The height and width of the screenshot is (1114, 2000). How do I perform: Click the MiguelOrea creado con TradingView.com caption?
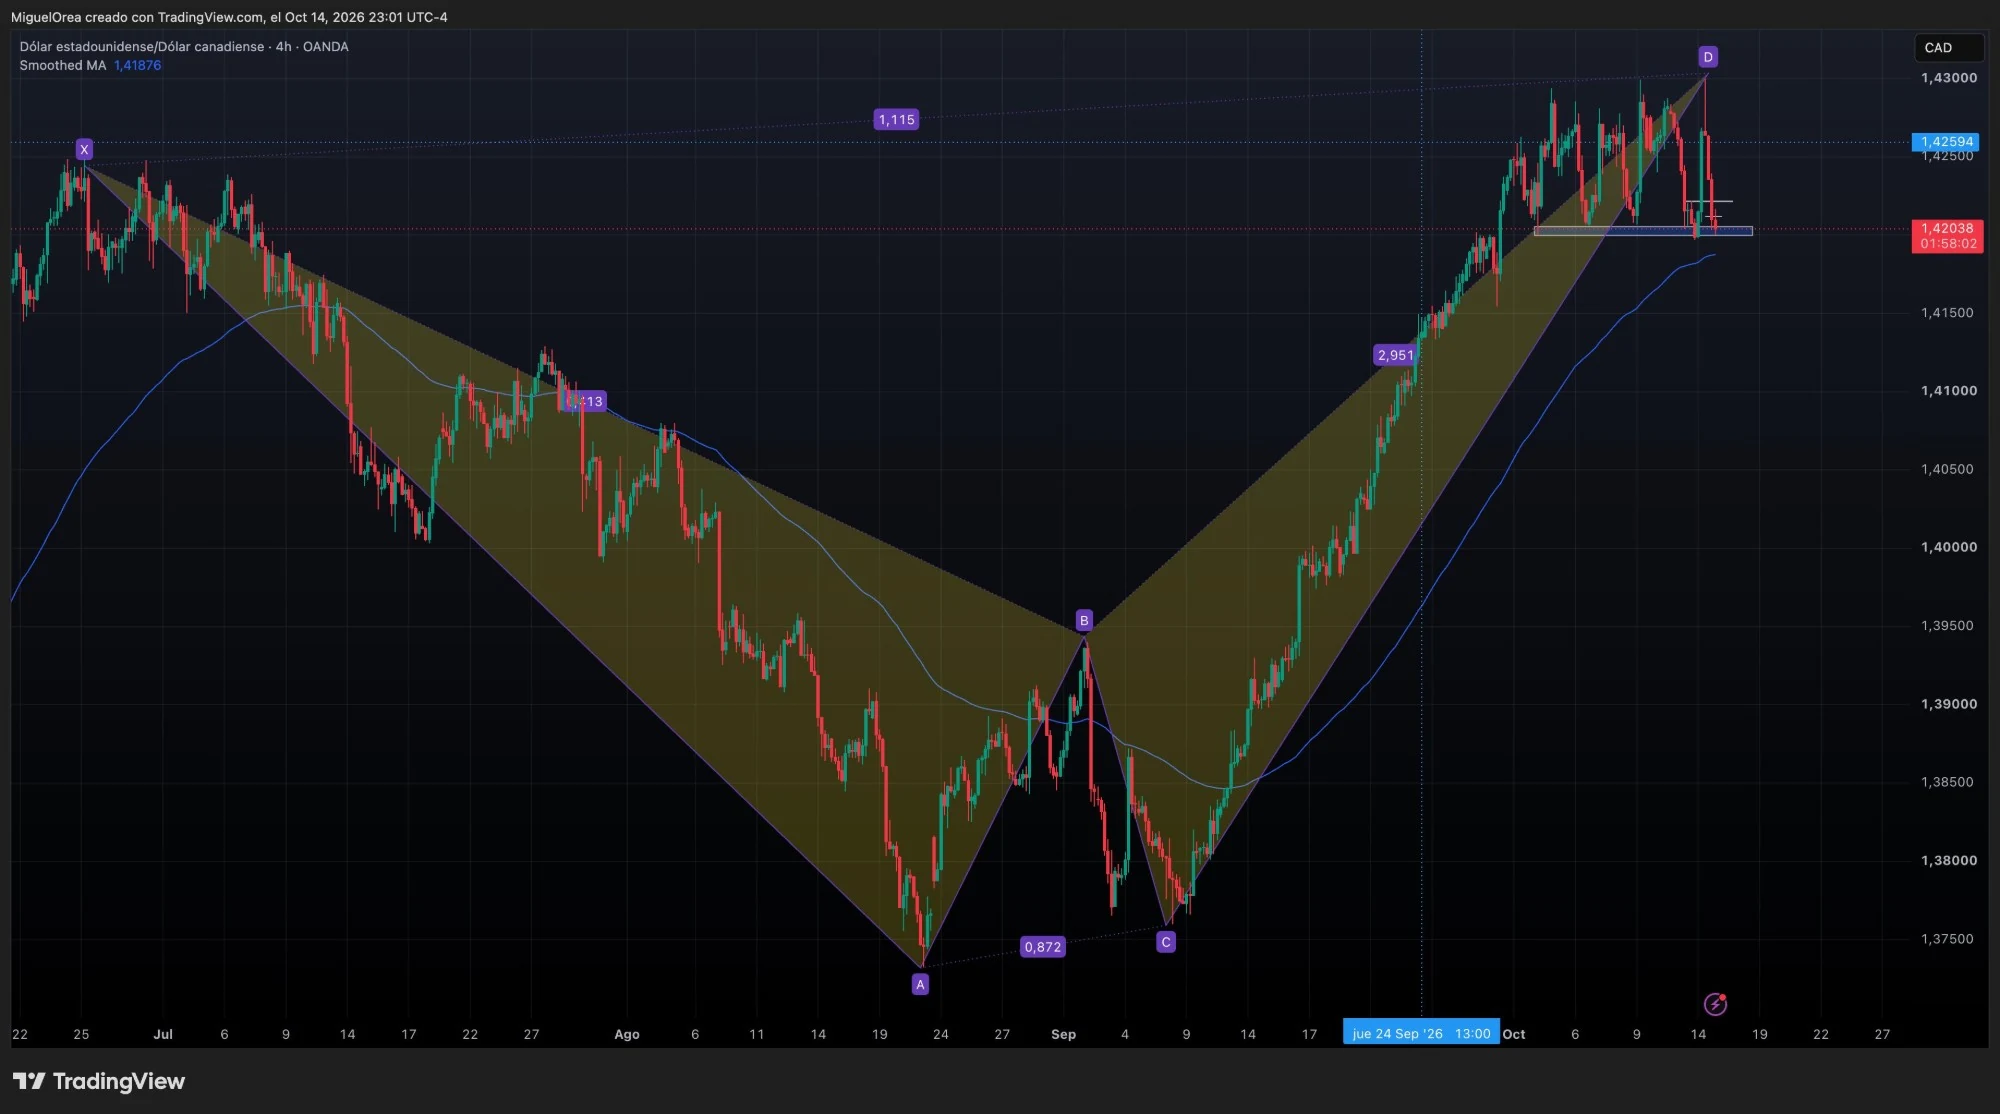coord(229,17)
